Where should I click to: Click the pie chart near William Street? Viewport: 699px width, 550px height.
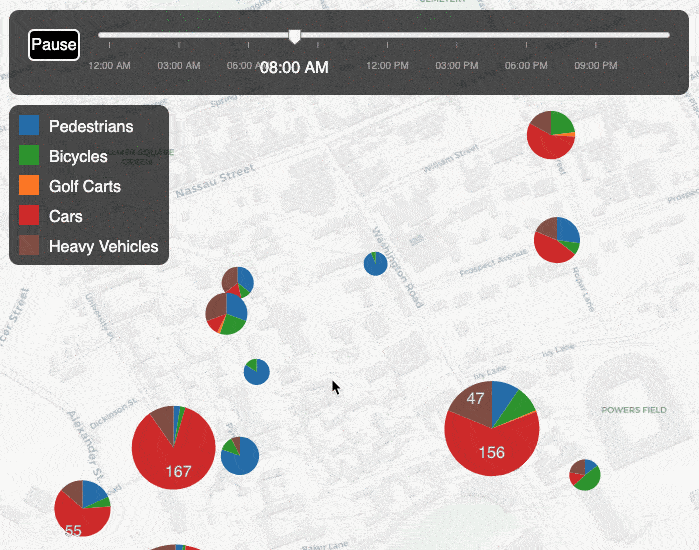[x=551, y=135]
